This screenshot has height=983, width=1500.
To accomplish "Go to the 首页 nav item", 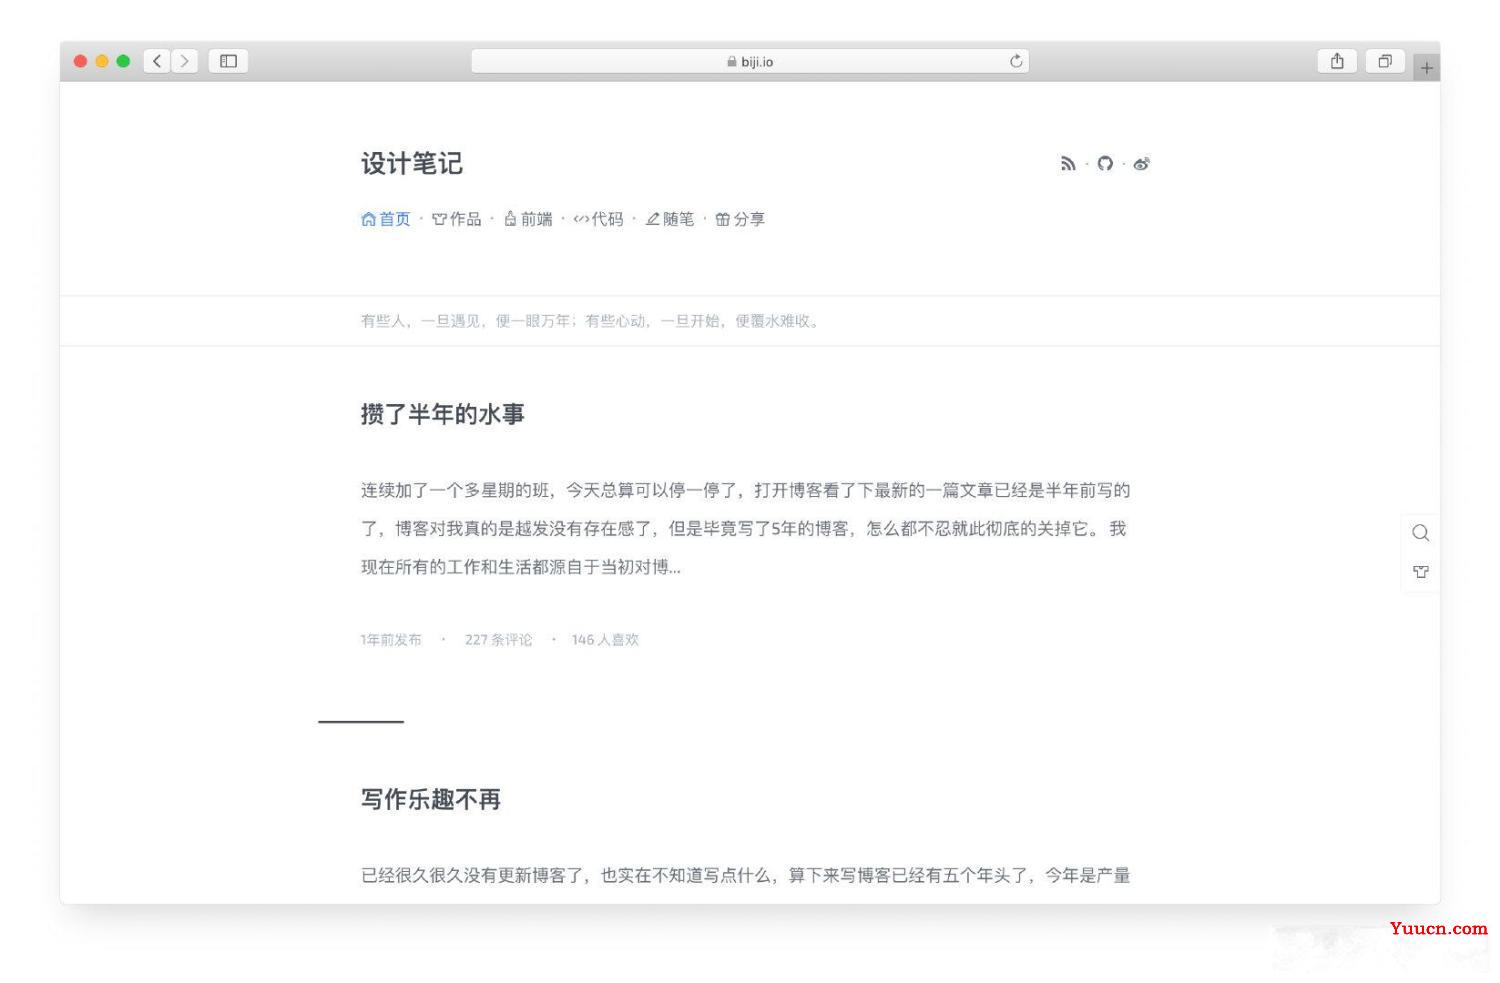I will click(x=386, y=219).
